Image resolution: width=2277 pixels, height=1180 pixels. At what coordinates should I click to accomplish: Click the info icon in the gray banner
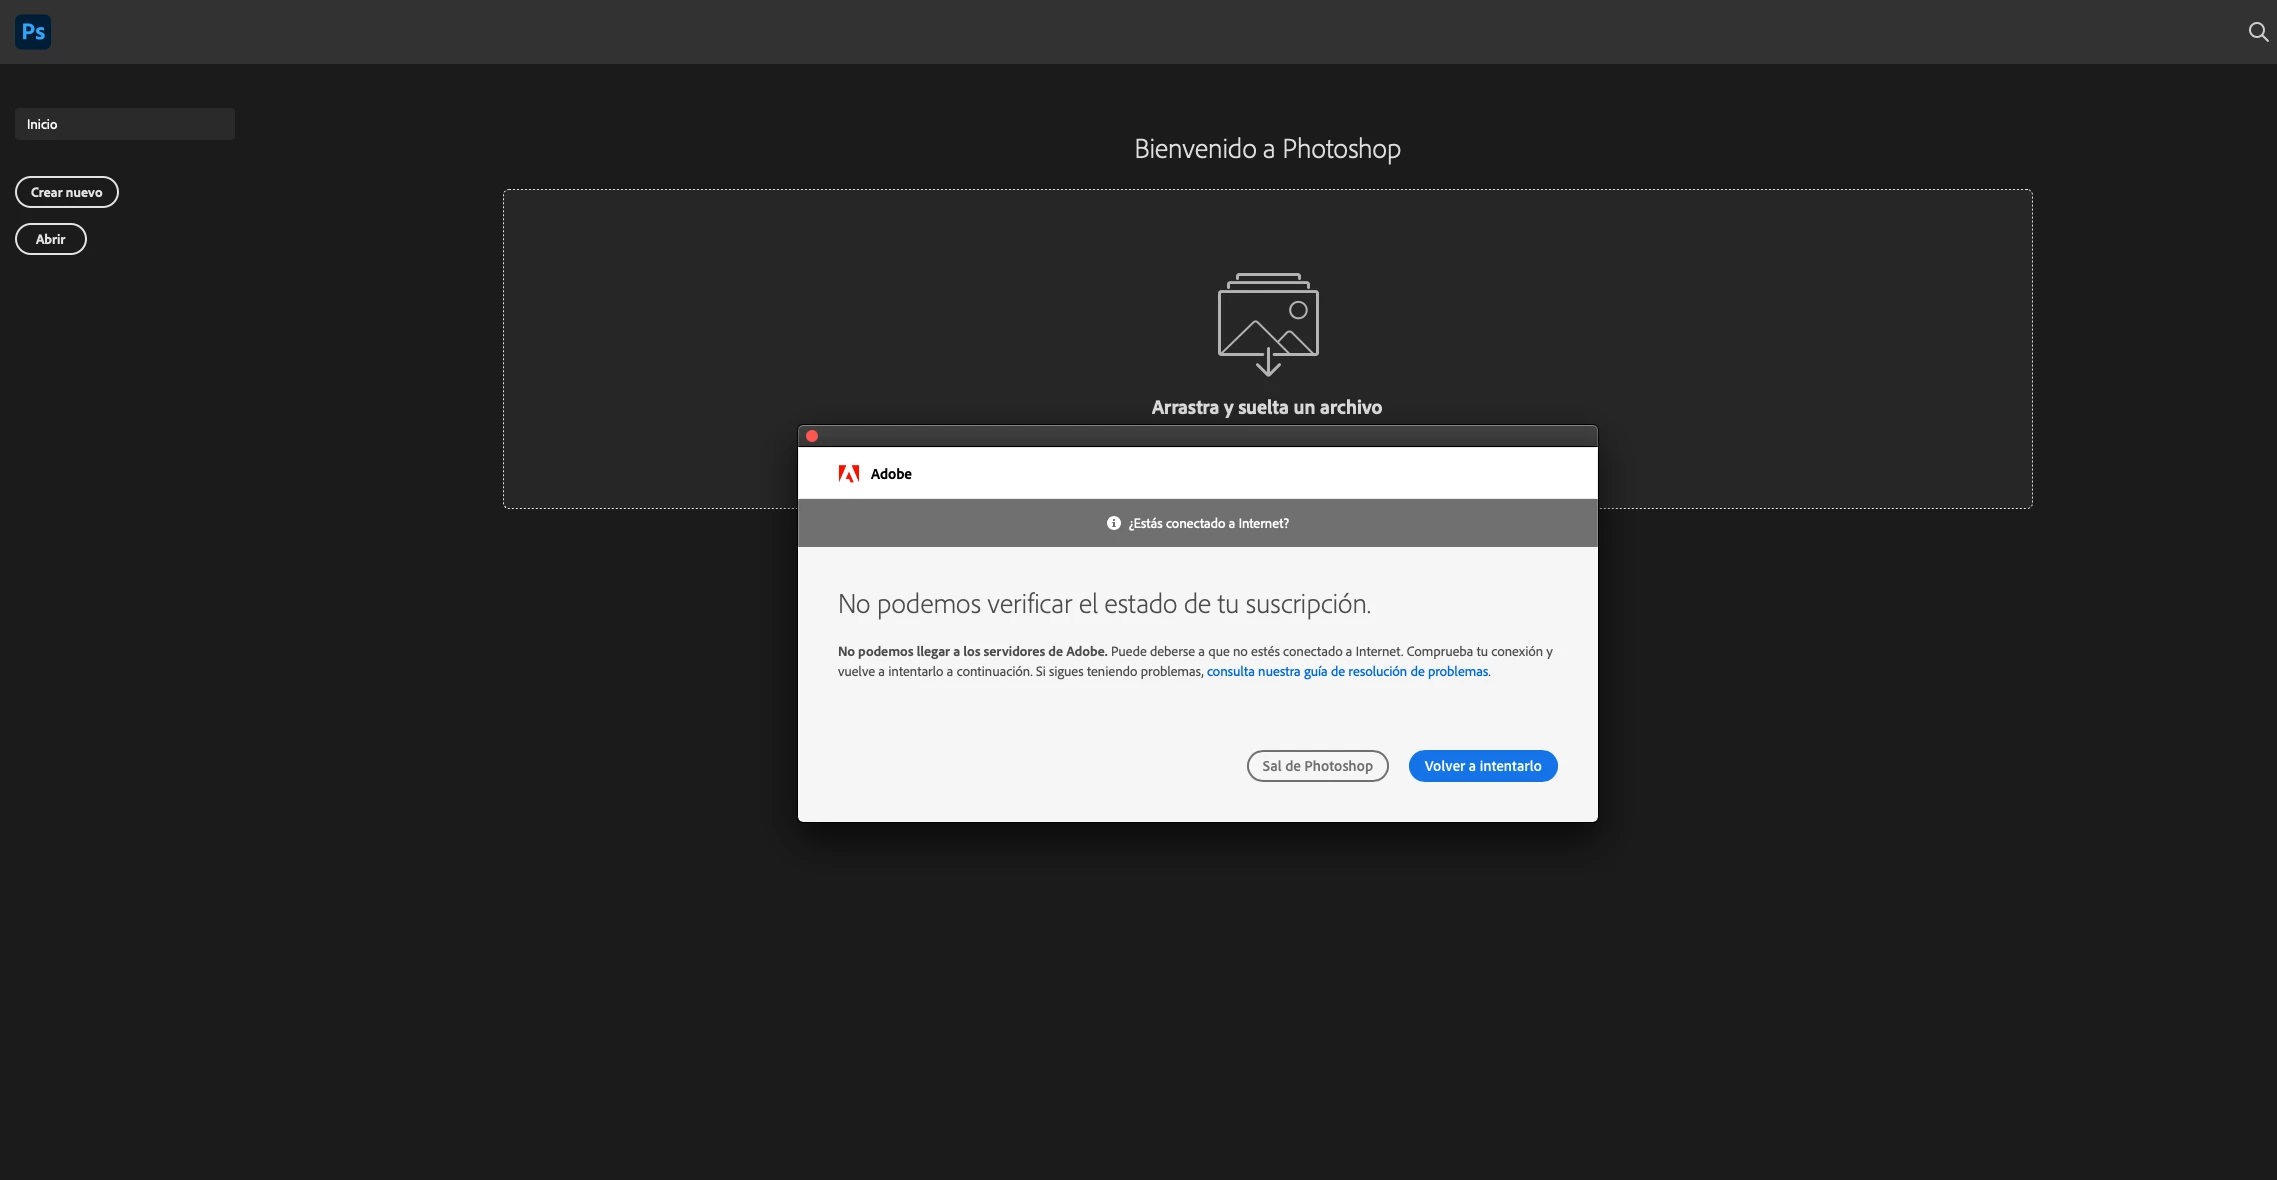point(1113,523)
